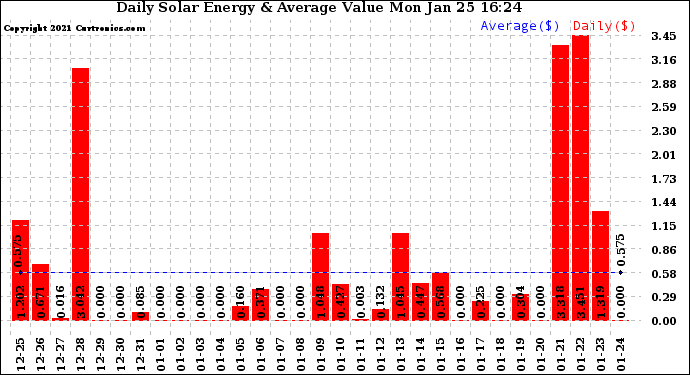Click the 01-10 bar labeled 0.427
This screenshot has height=375, width=690.
(341, 302)
